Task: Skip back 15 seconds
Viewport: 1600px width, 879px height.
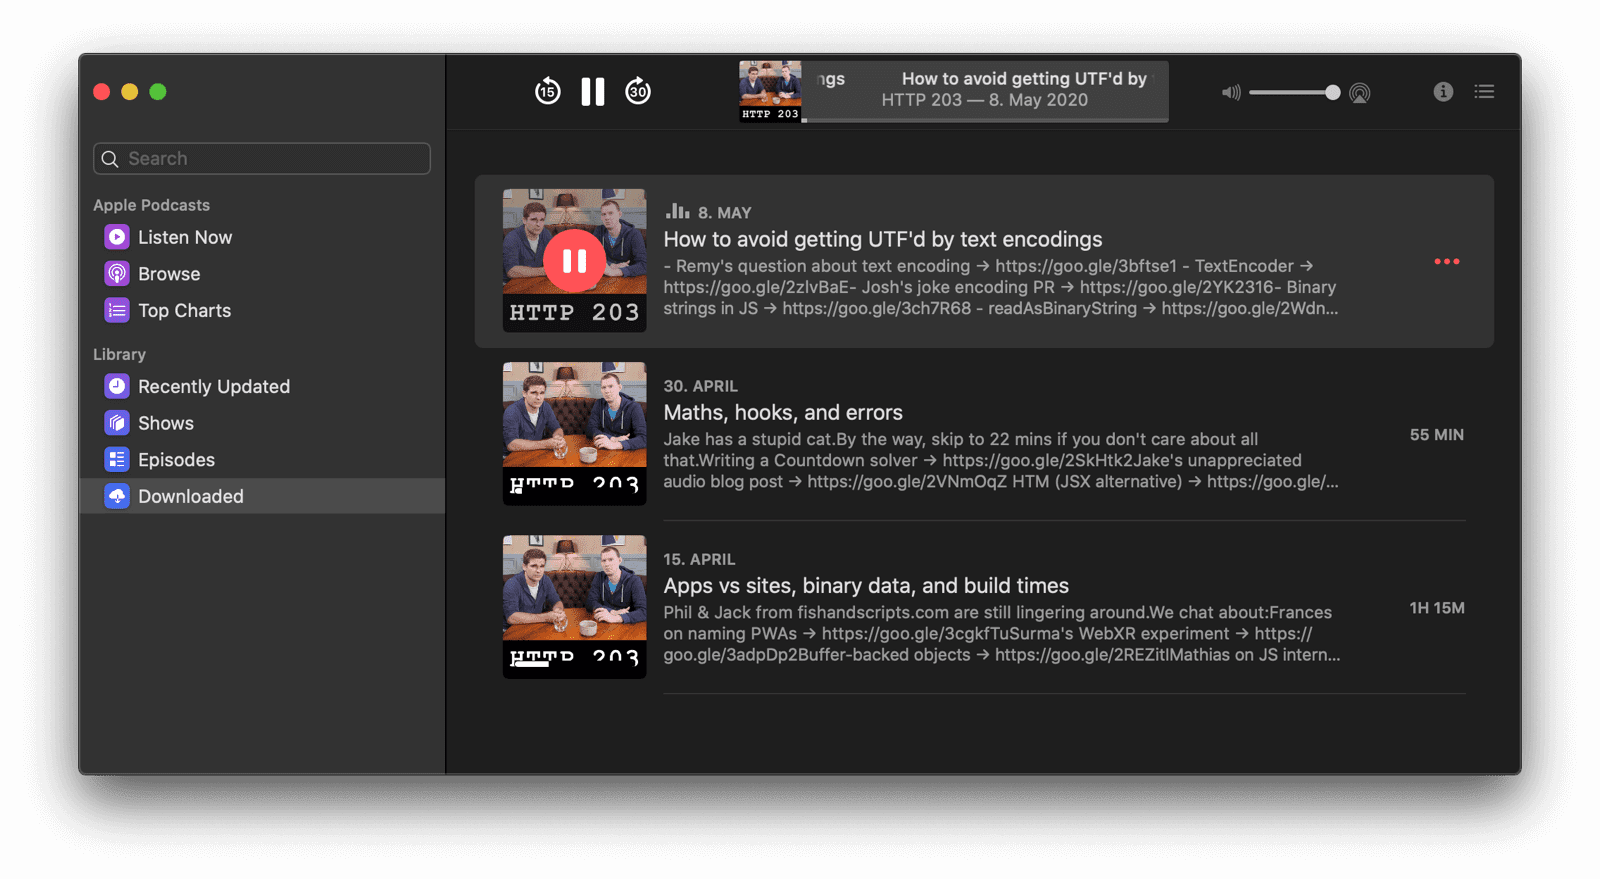Action: (x=547, y=92)
